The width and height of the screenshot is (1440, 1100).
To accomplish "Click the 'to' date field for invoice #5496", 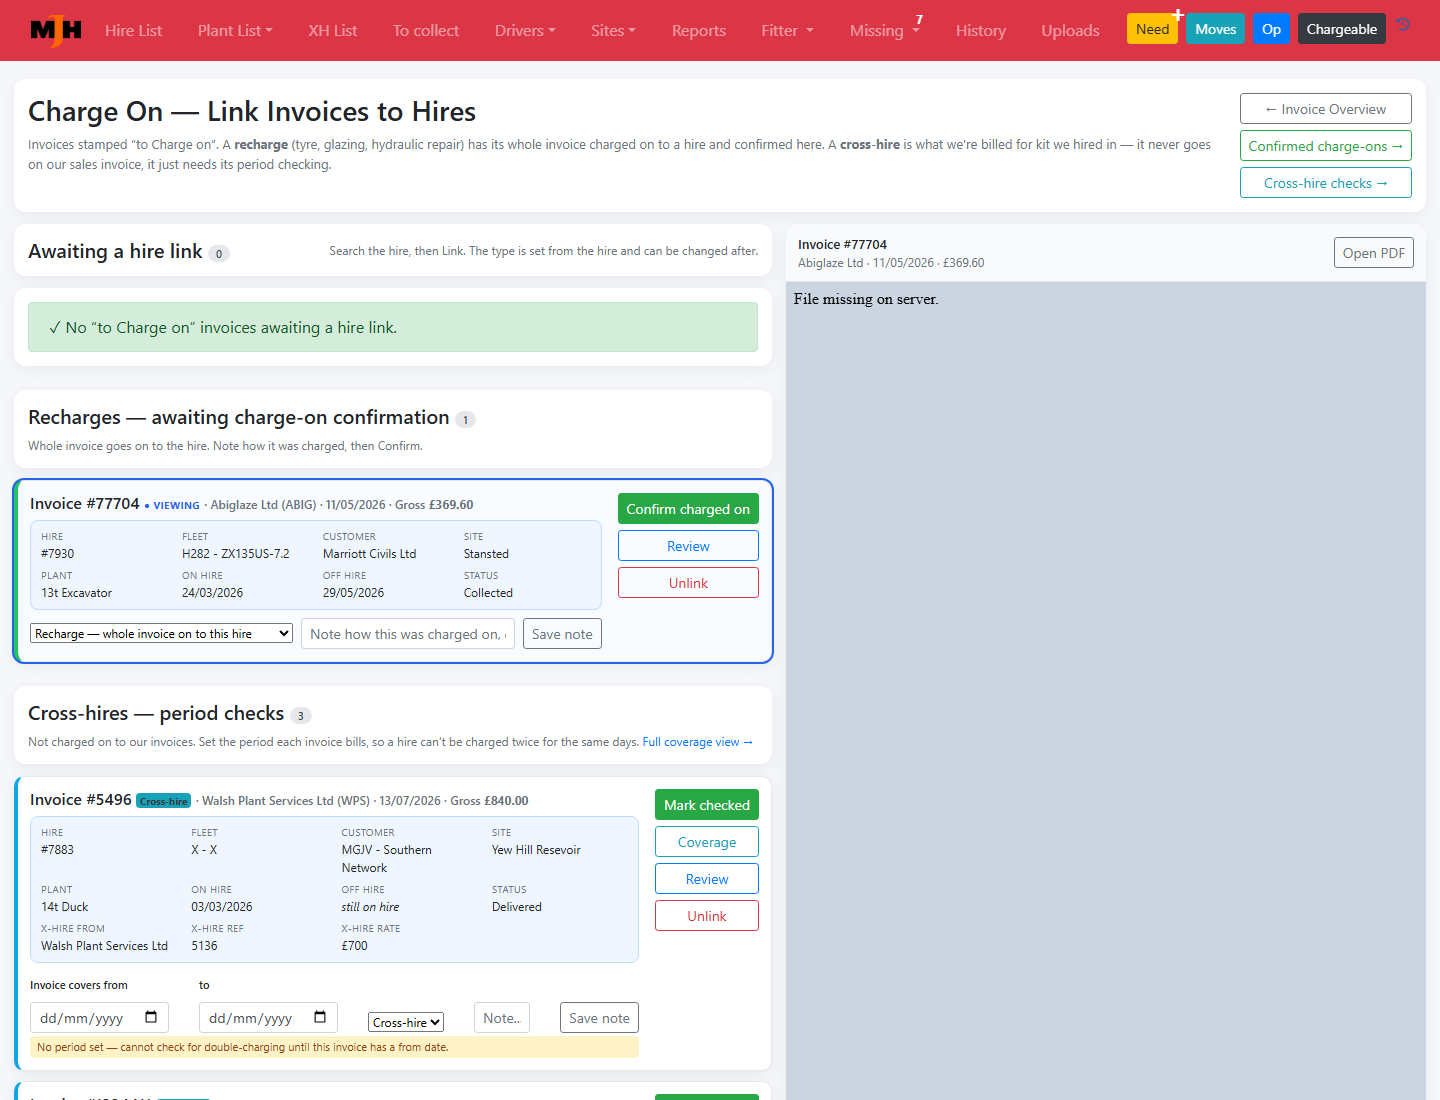I will (x=268, y=1018).
